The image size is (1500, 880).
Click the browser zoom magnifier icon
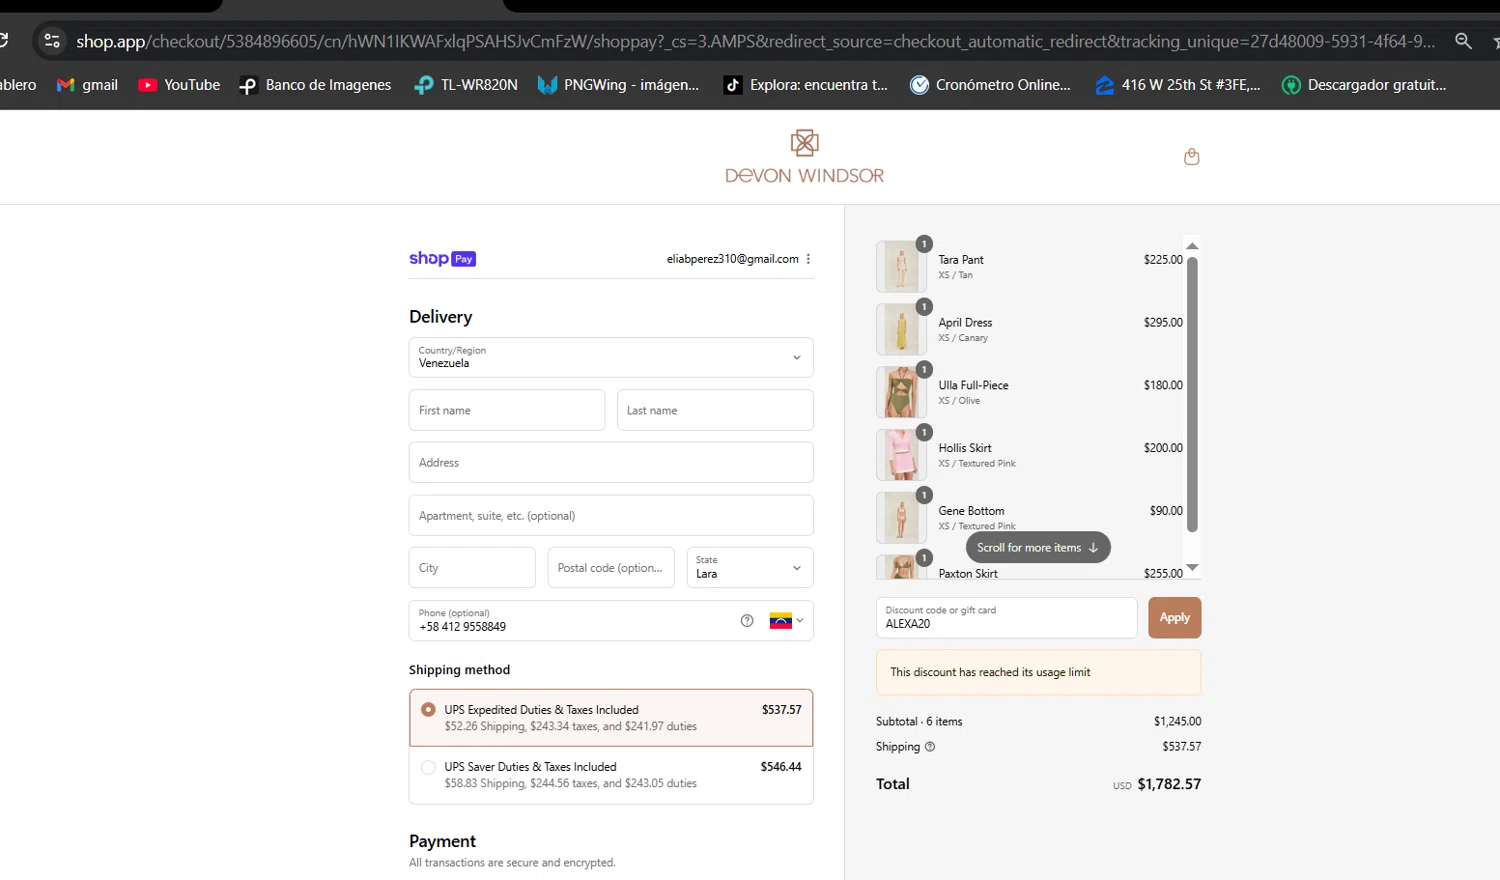tap(1463, 41)
